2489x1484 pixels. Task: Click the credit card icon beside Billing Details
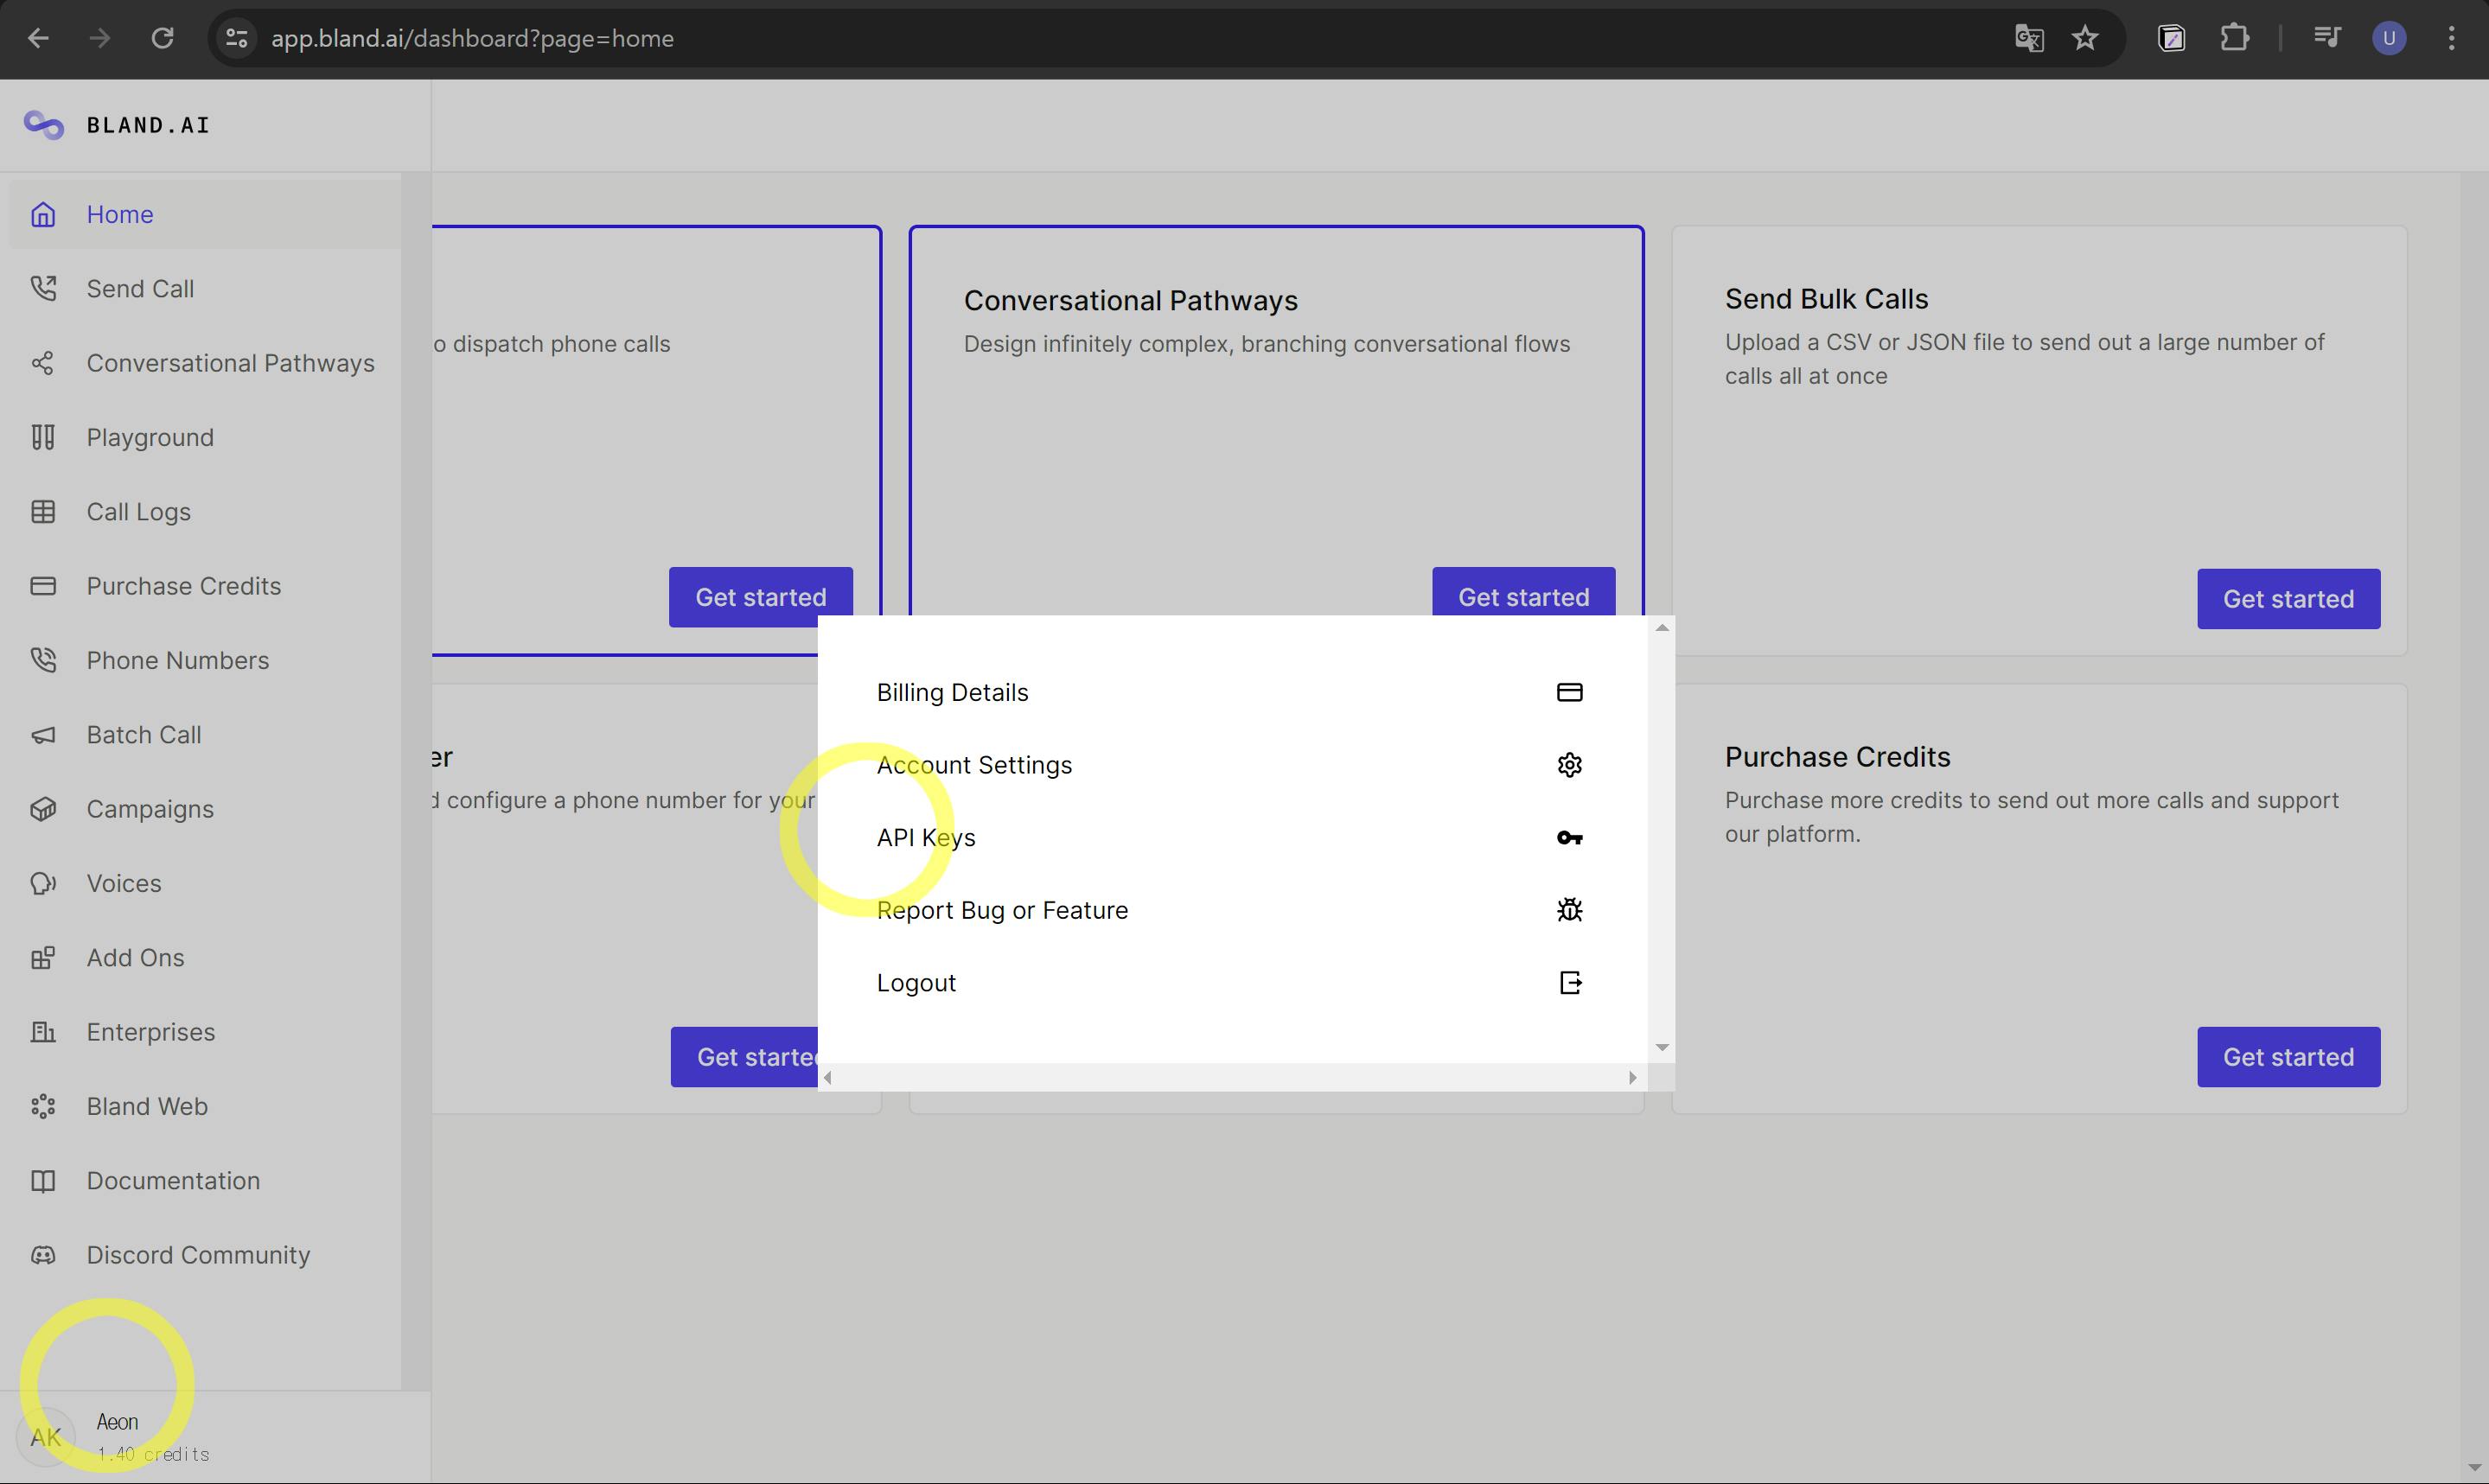click(1569, 692)
